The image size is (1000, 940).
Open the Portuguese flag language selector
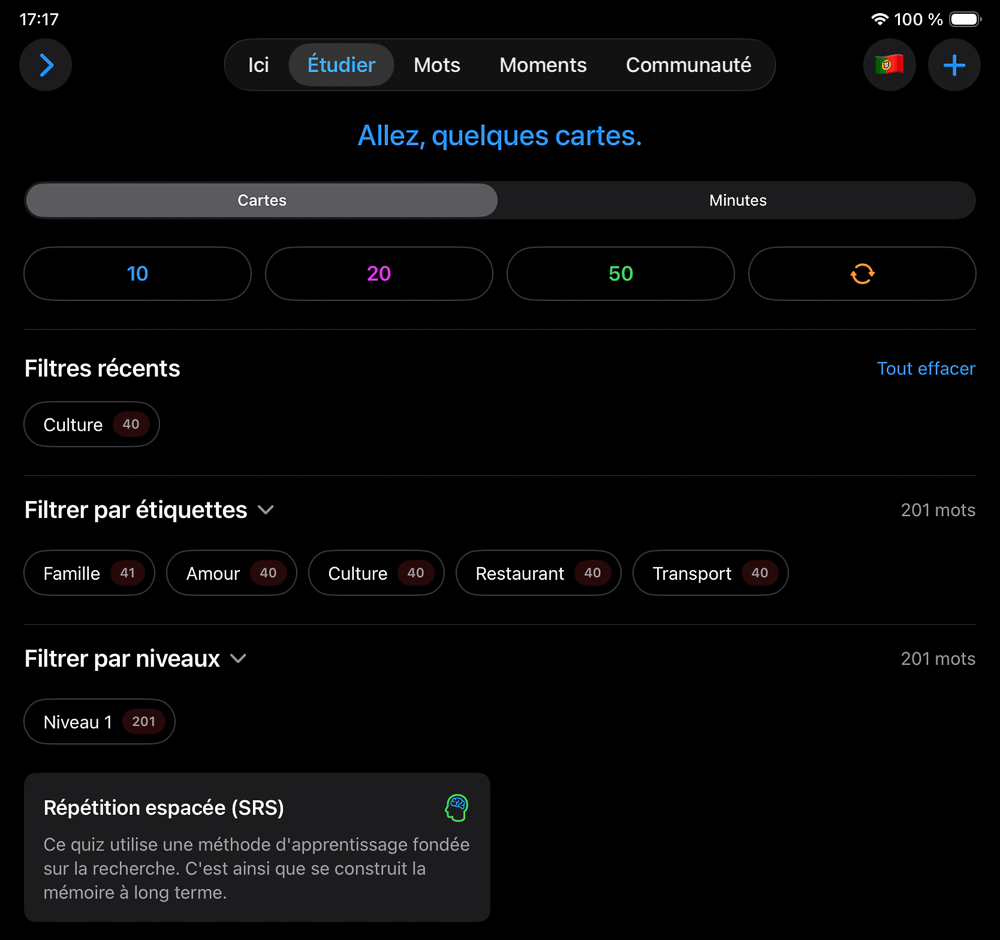pos(889,65)
